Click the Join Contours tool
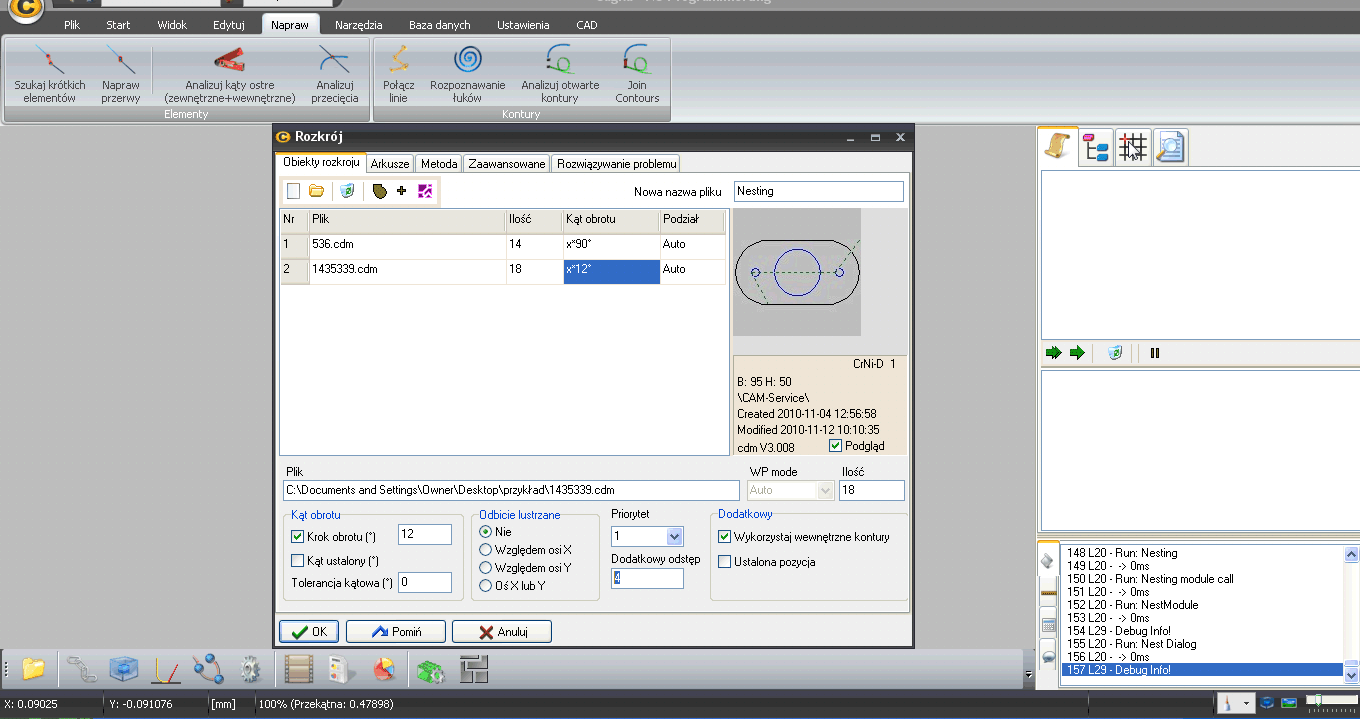1360x719 pixels. (637, 74)
